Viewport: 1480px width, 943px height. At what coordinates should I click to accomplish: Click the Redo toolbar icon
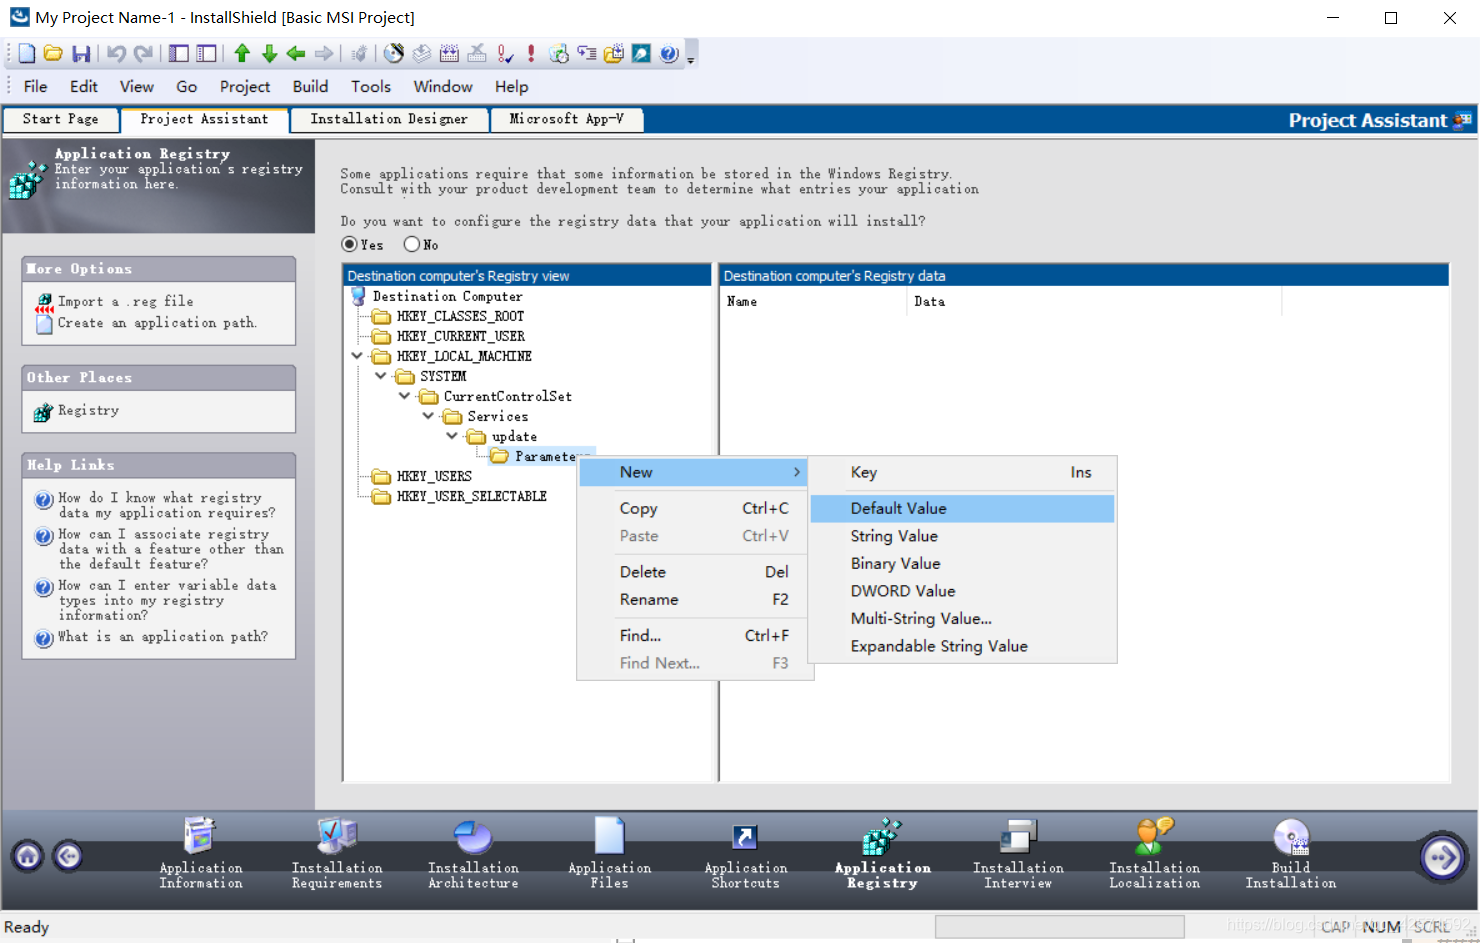pyautogui.click(x=144, y=53)
